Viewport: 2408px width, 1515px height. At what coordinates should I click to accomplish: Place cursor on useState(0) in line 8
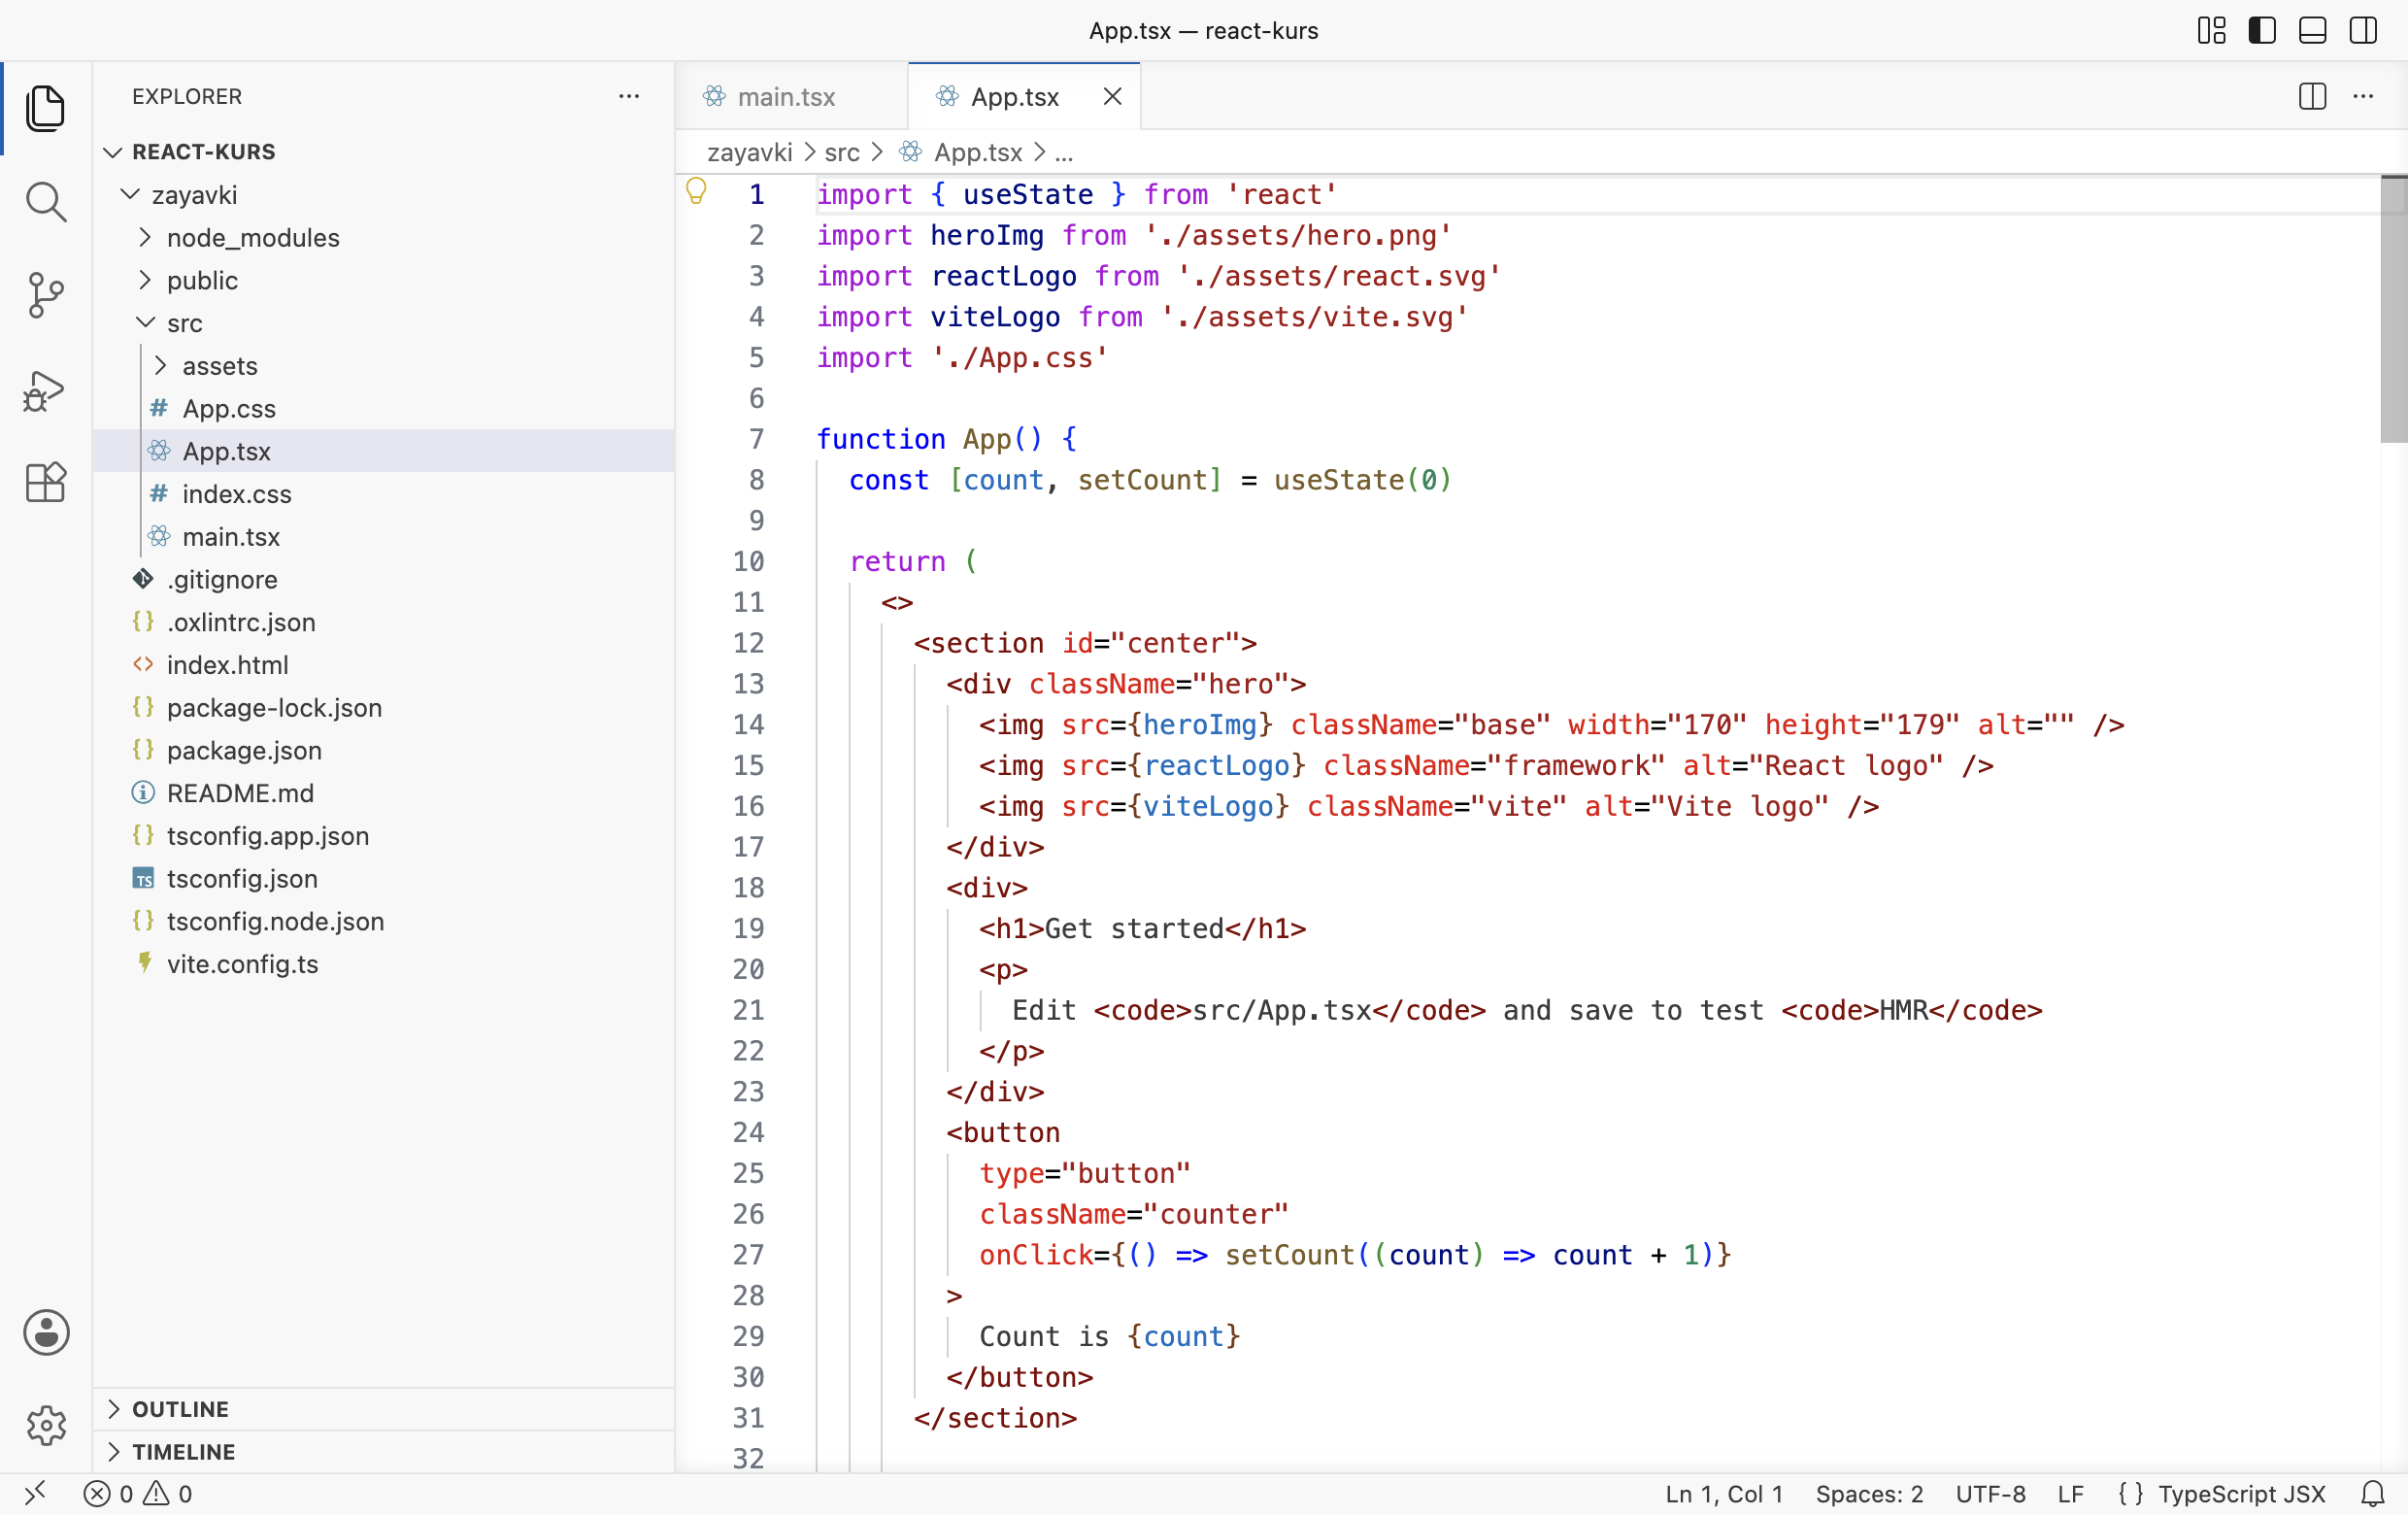click(1362, 480)
